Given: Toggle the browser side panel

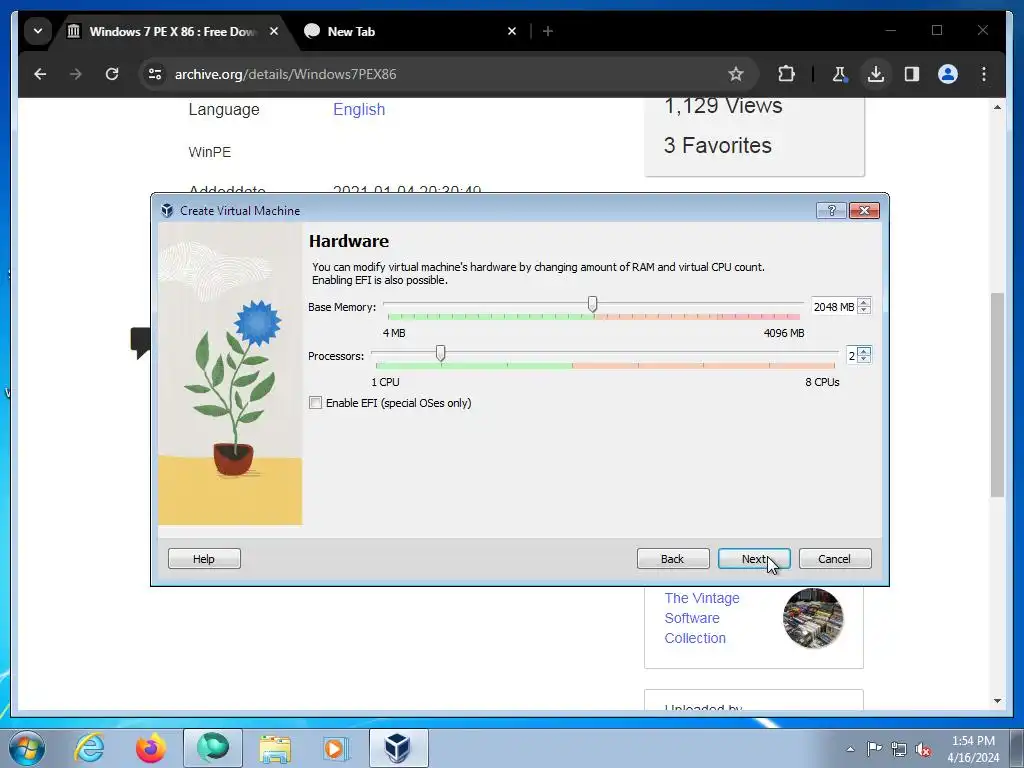Looking at the screenshot, I should [x=912, y=74].
